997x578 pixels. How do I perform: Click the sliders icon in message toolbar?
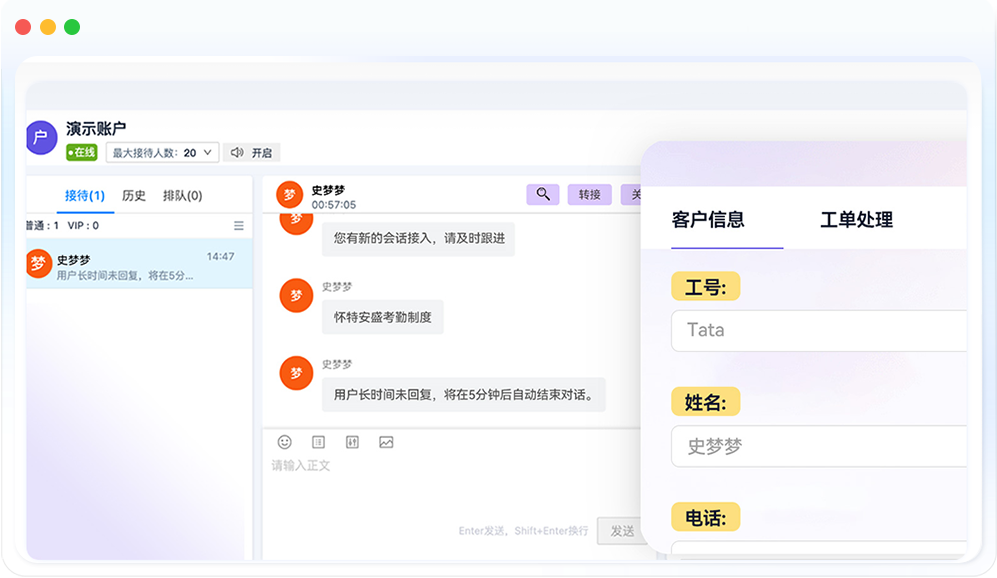pyautogui.click(x=352, y=442)
